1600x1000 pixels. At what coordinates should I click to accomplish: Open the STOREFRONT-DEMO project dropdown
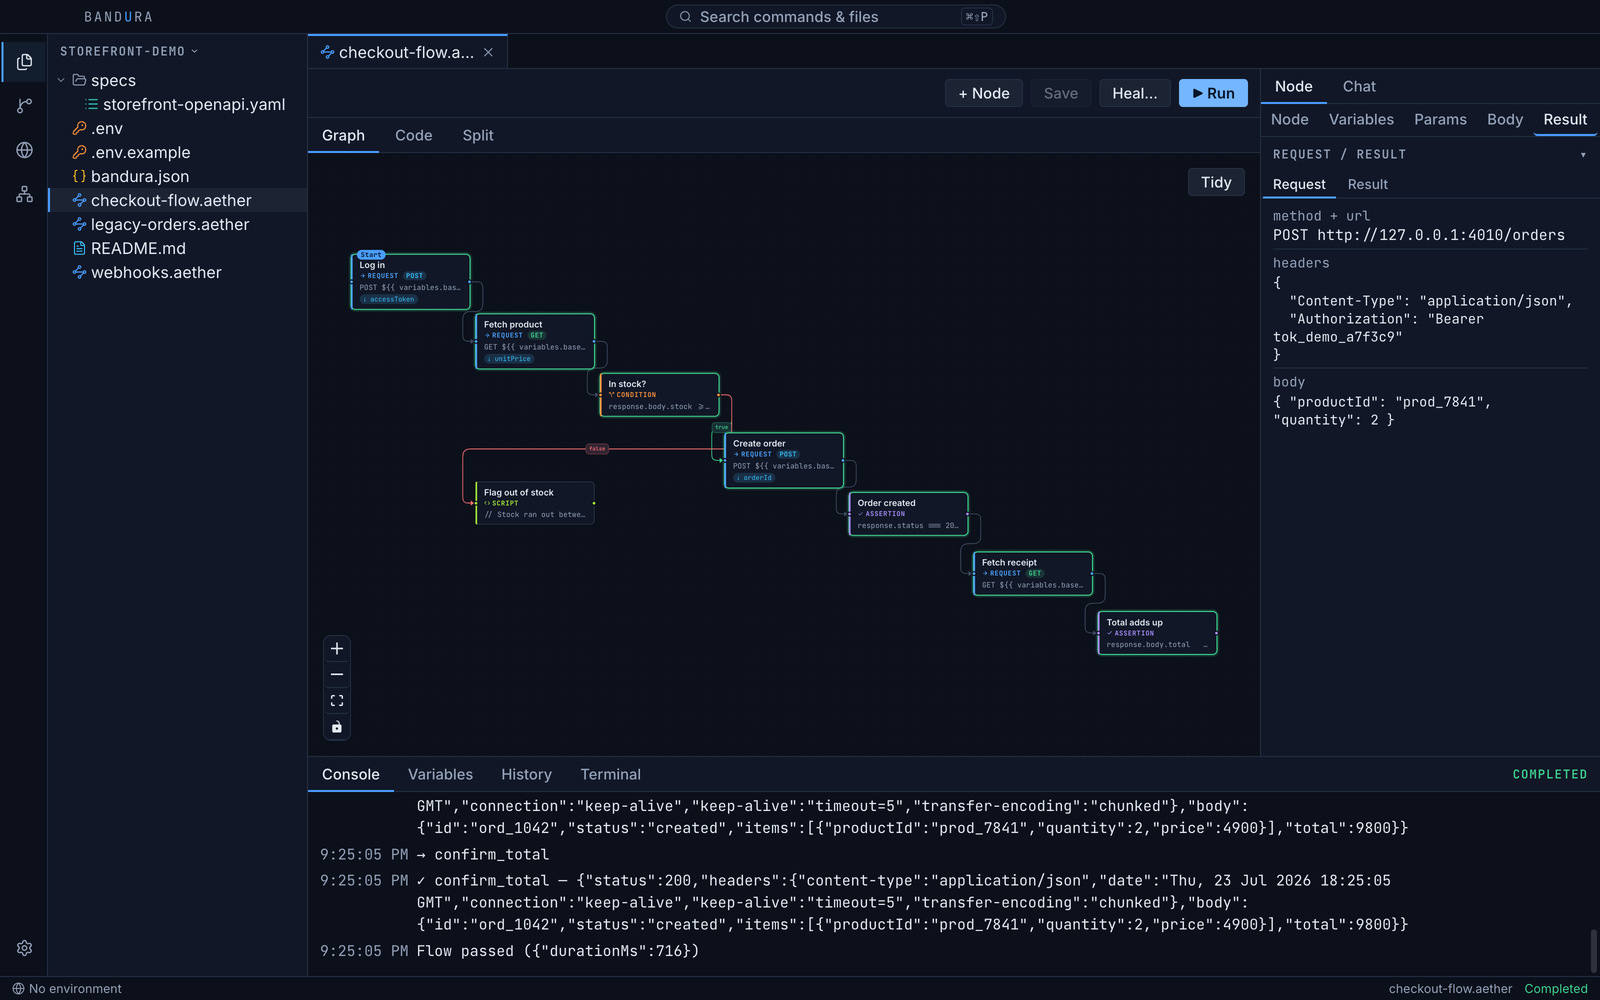[129, 51]
